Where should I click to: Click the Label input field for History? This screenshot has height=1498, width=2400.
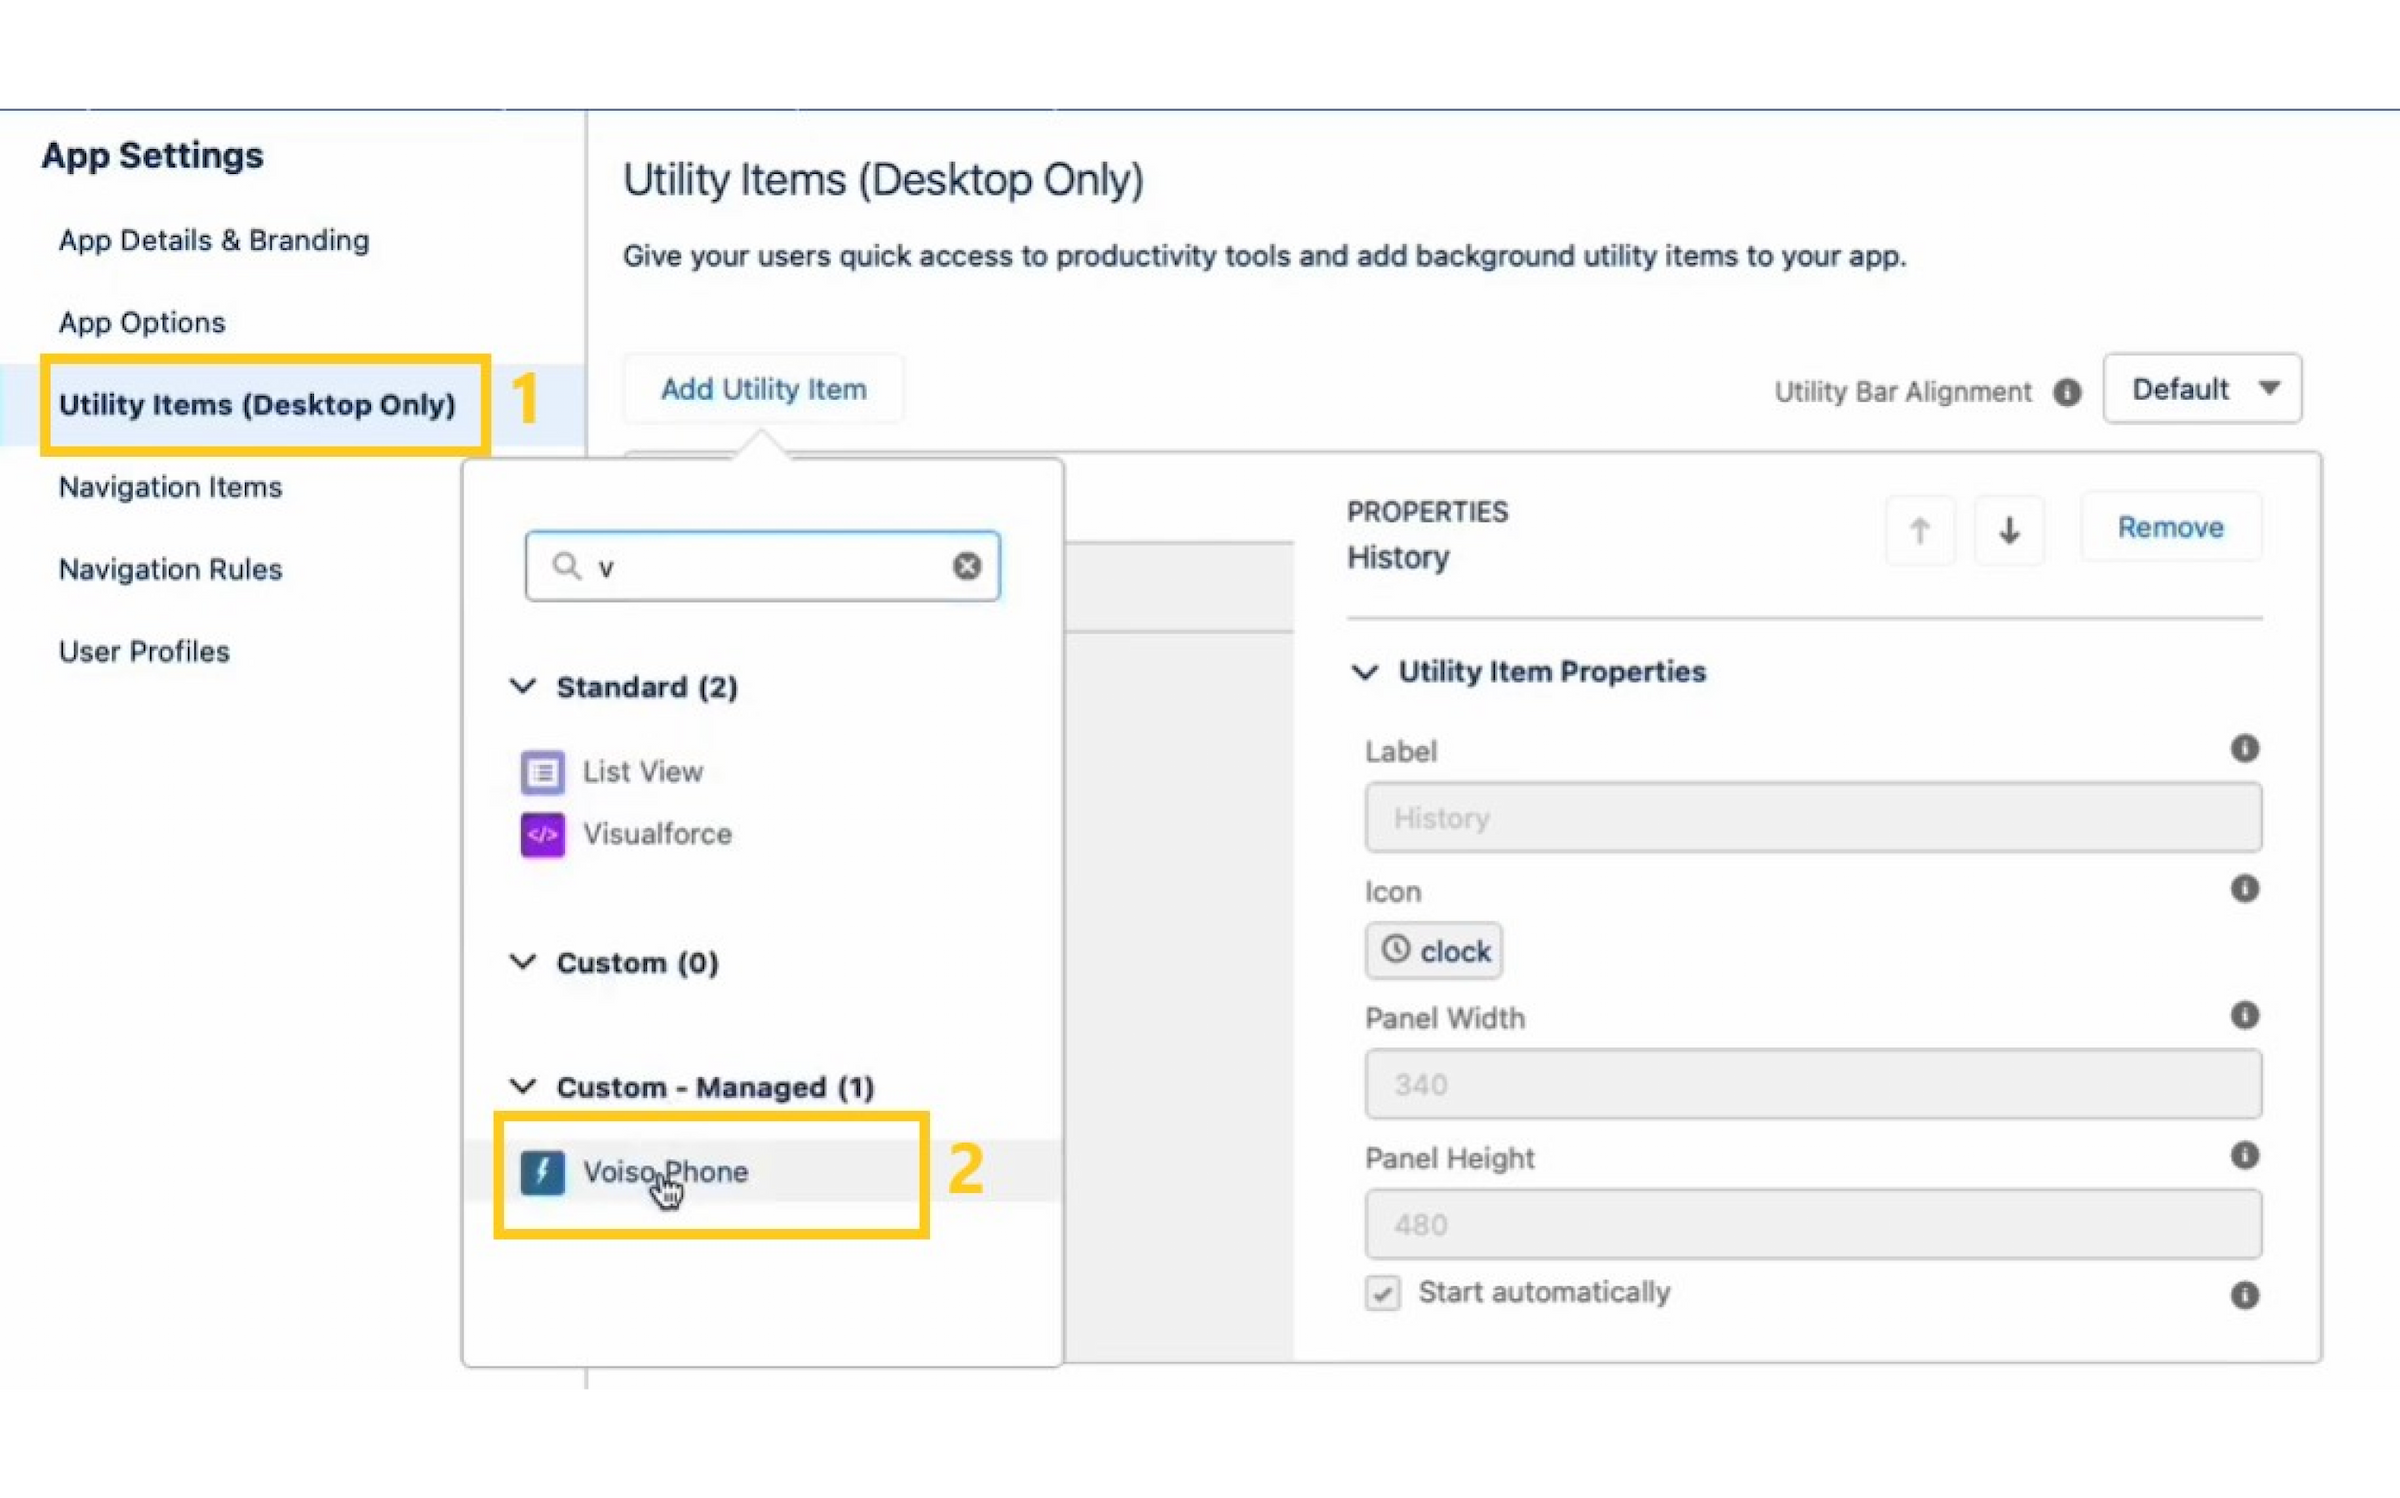(x=1813, y=816)
